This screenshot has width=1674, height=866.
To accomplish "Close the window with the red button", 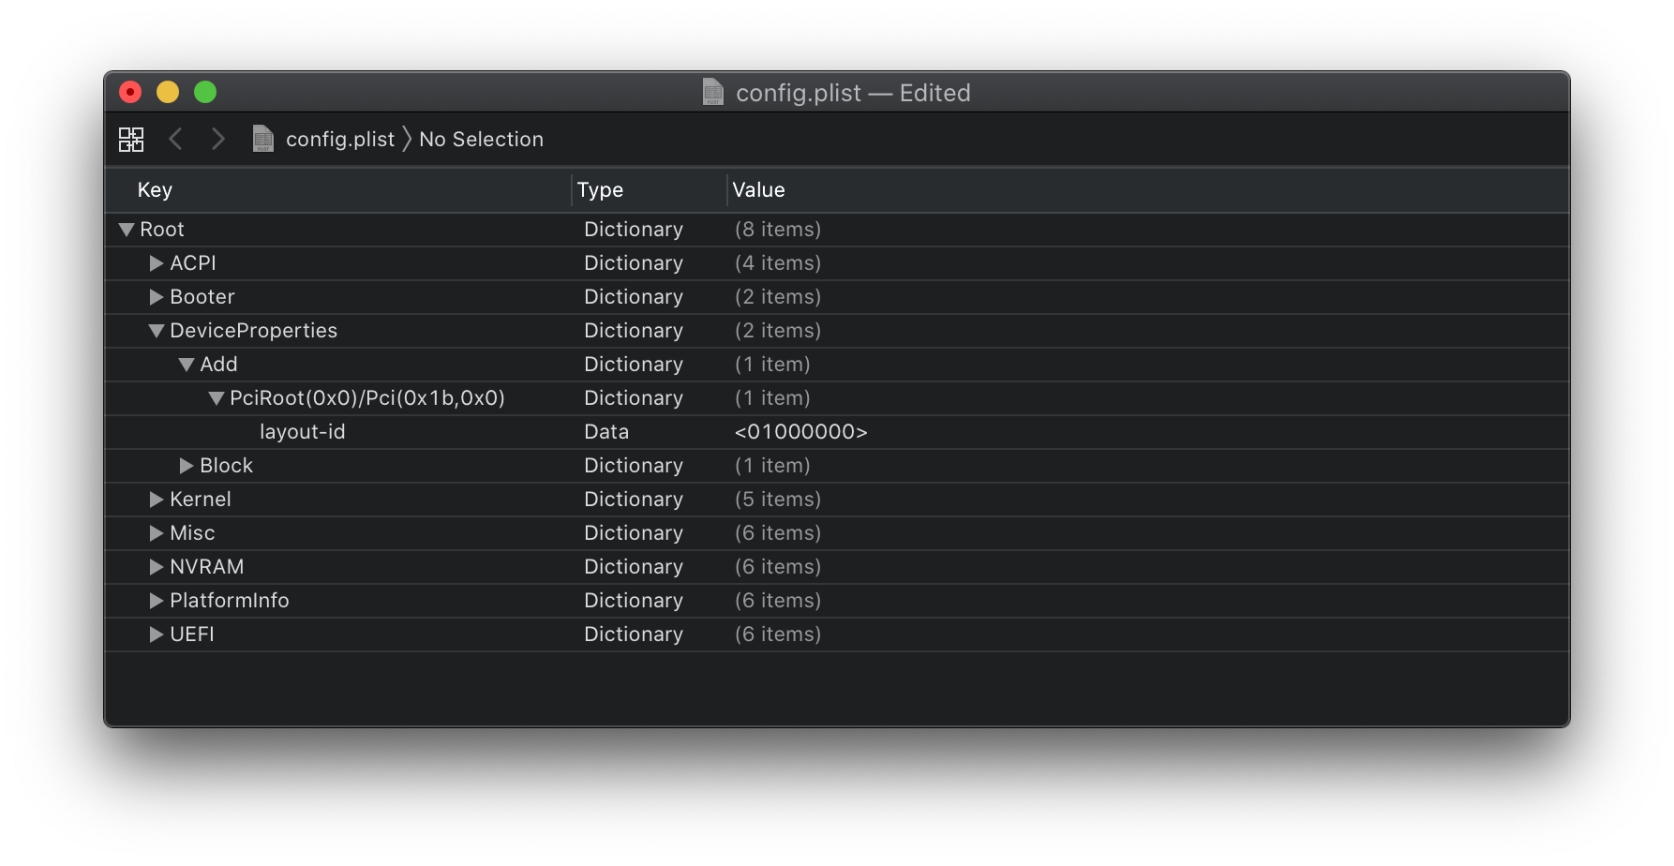I will (x=130, y=92).
